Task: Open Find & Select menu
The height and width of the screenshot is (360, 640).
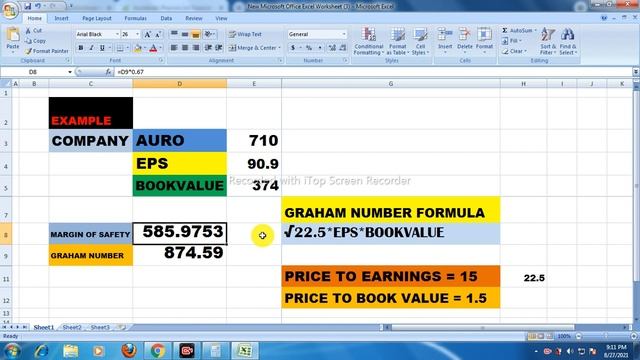Action: point(568,41)
